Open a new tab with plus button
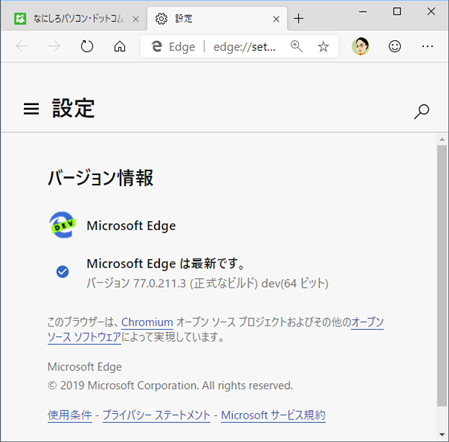The height and width of the screenshot is (442, 449). tap(299, 19)
